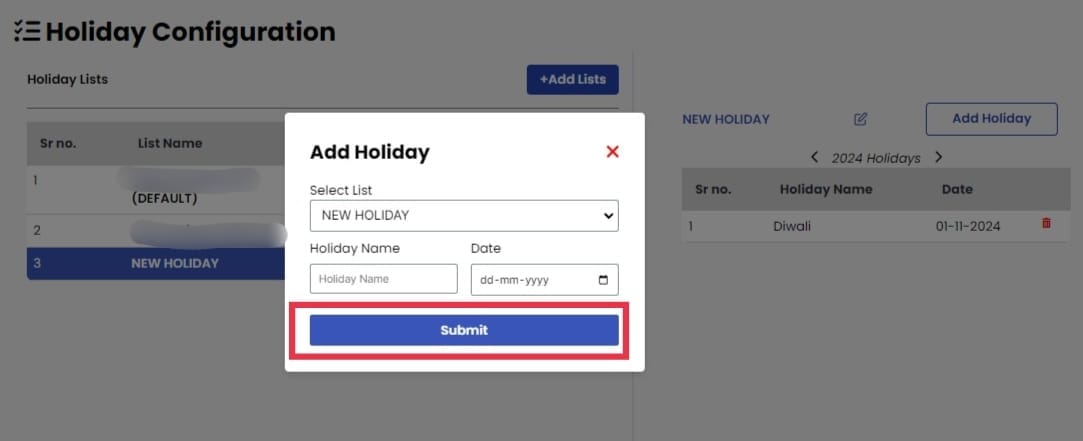Click the List Name column header
Viewport: 1083px width, 441px height.
coord(170,143)
